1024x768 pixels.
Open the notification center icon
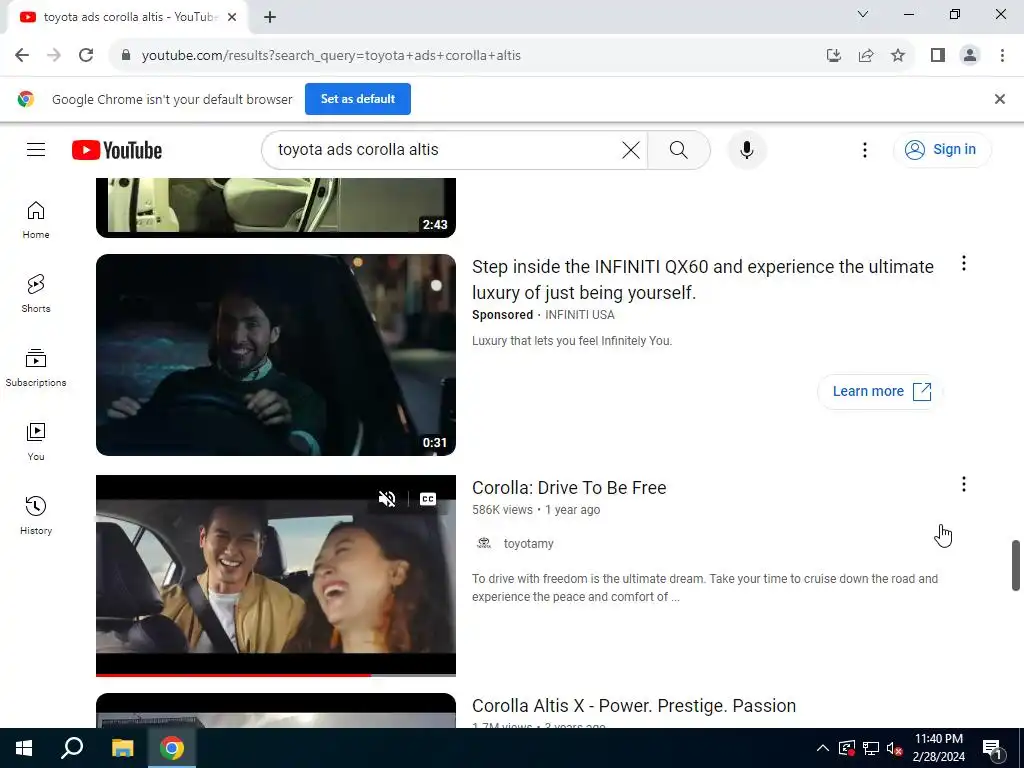coord(992,748)
